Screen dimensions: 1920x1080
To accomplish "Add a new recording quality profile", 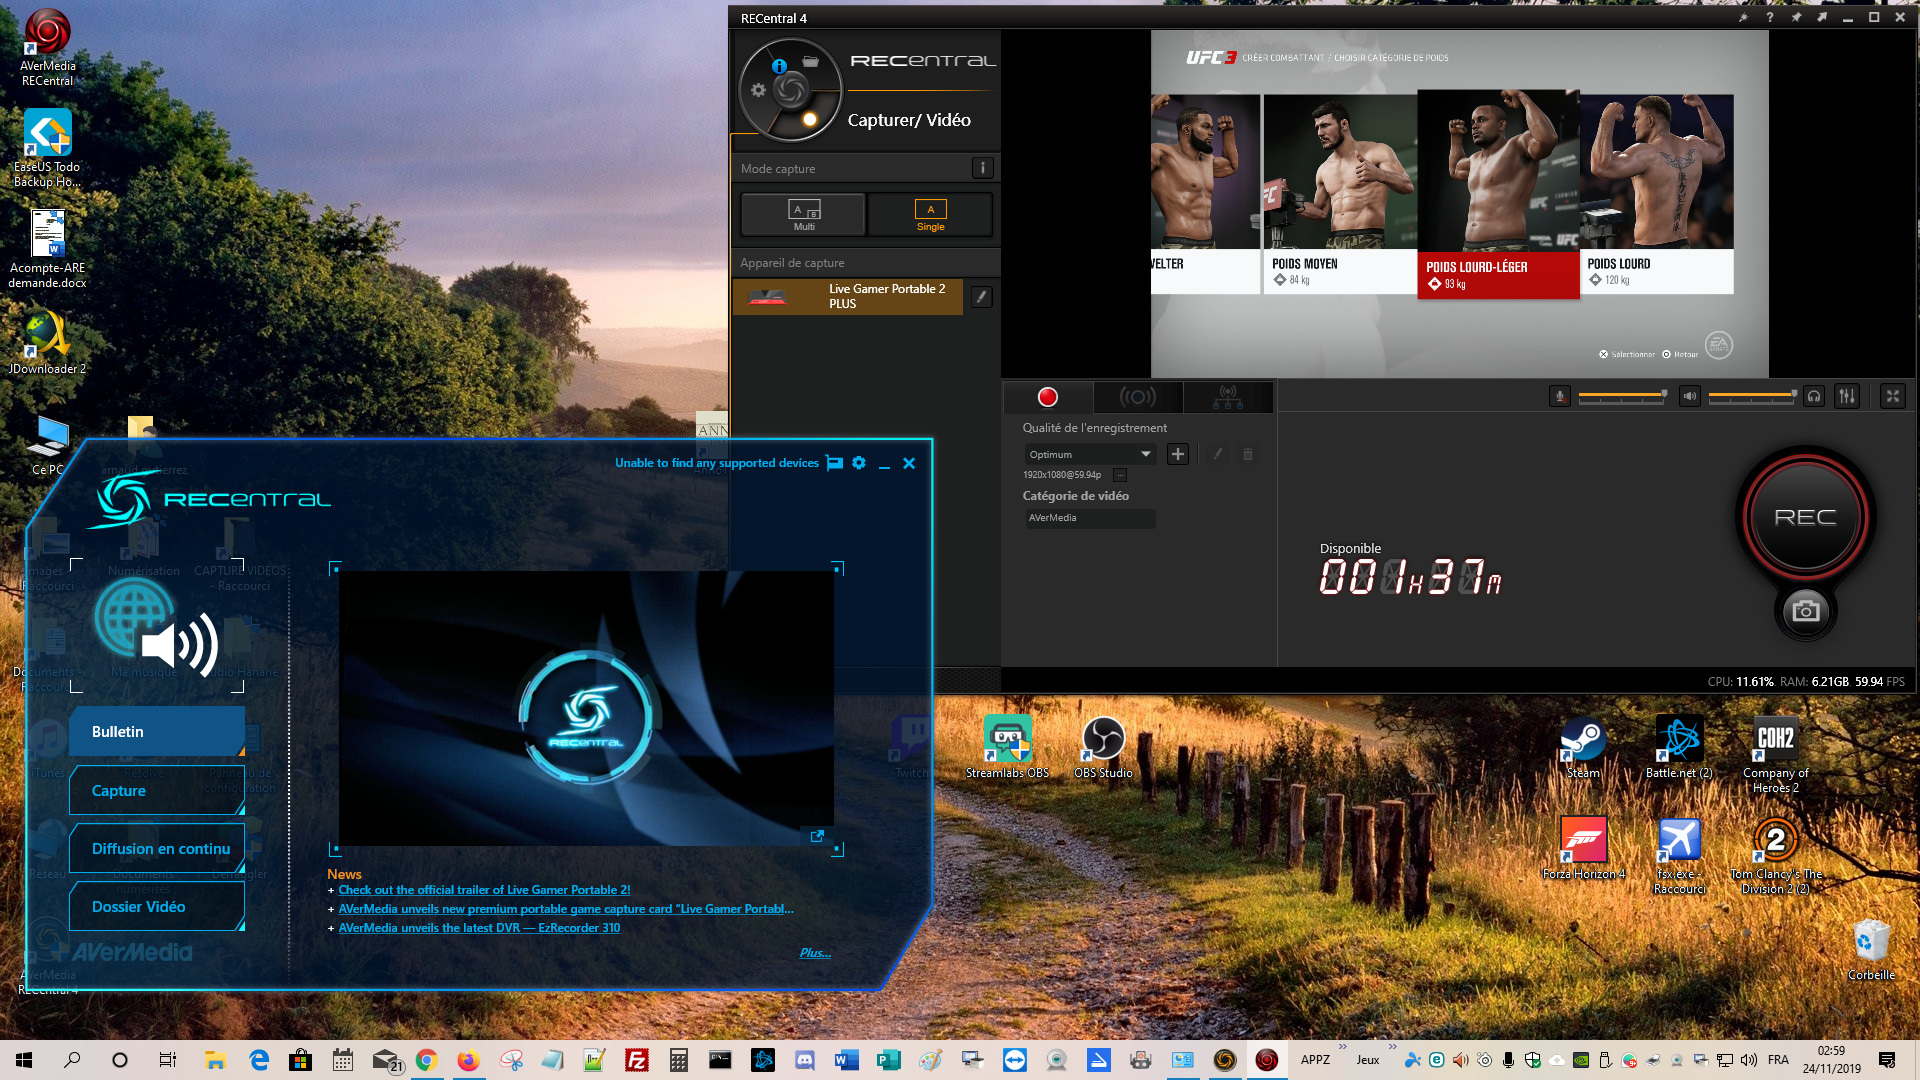I will pyautogui.click(x=1178, y=454).
